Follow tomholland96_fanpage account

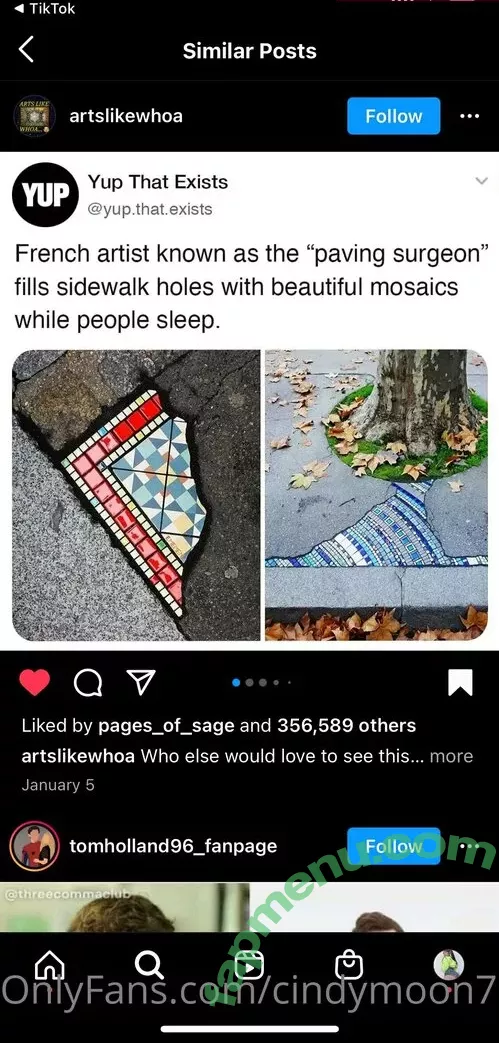point(394,846)
